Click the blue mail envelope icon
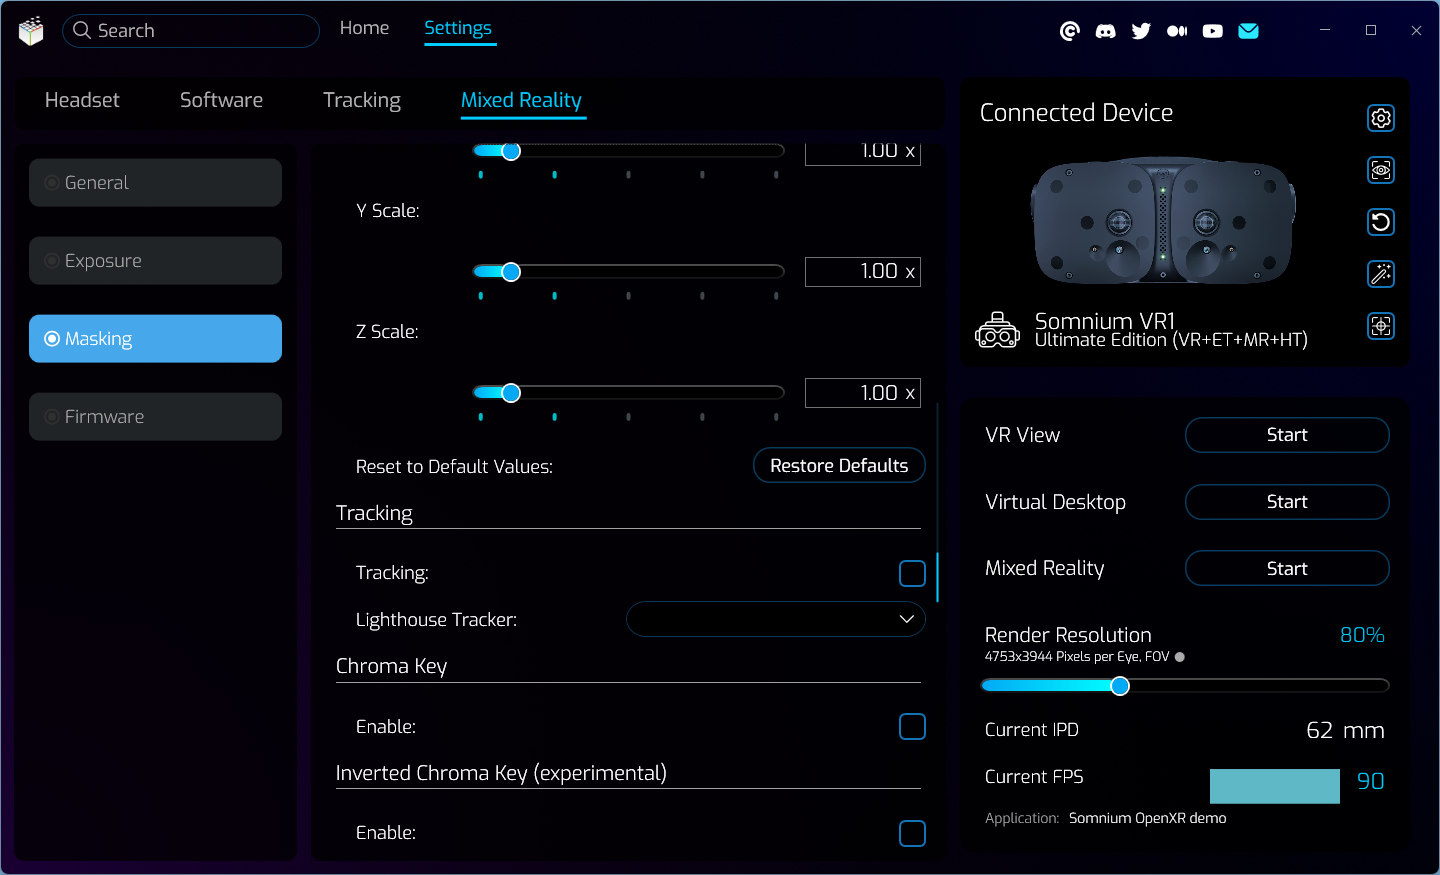The height and width of the screenshot is (875, 1440). [x=1248, y=31]
